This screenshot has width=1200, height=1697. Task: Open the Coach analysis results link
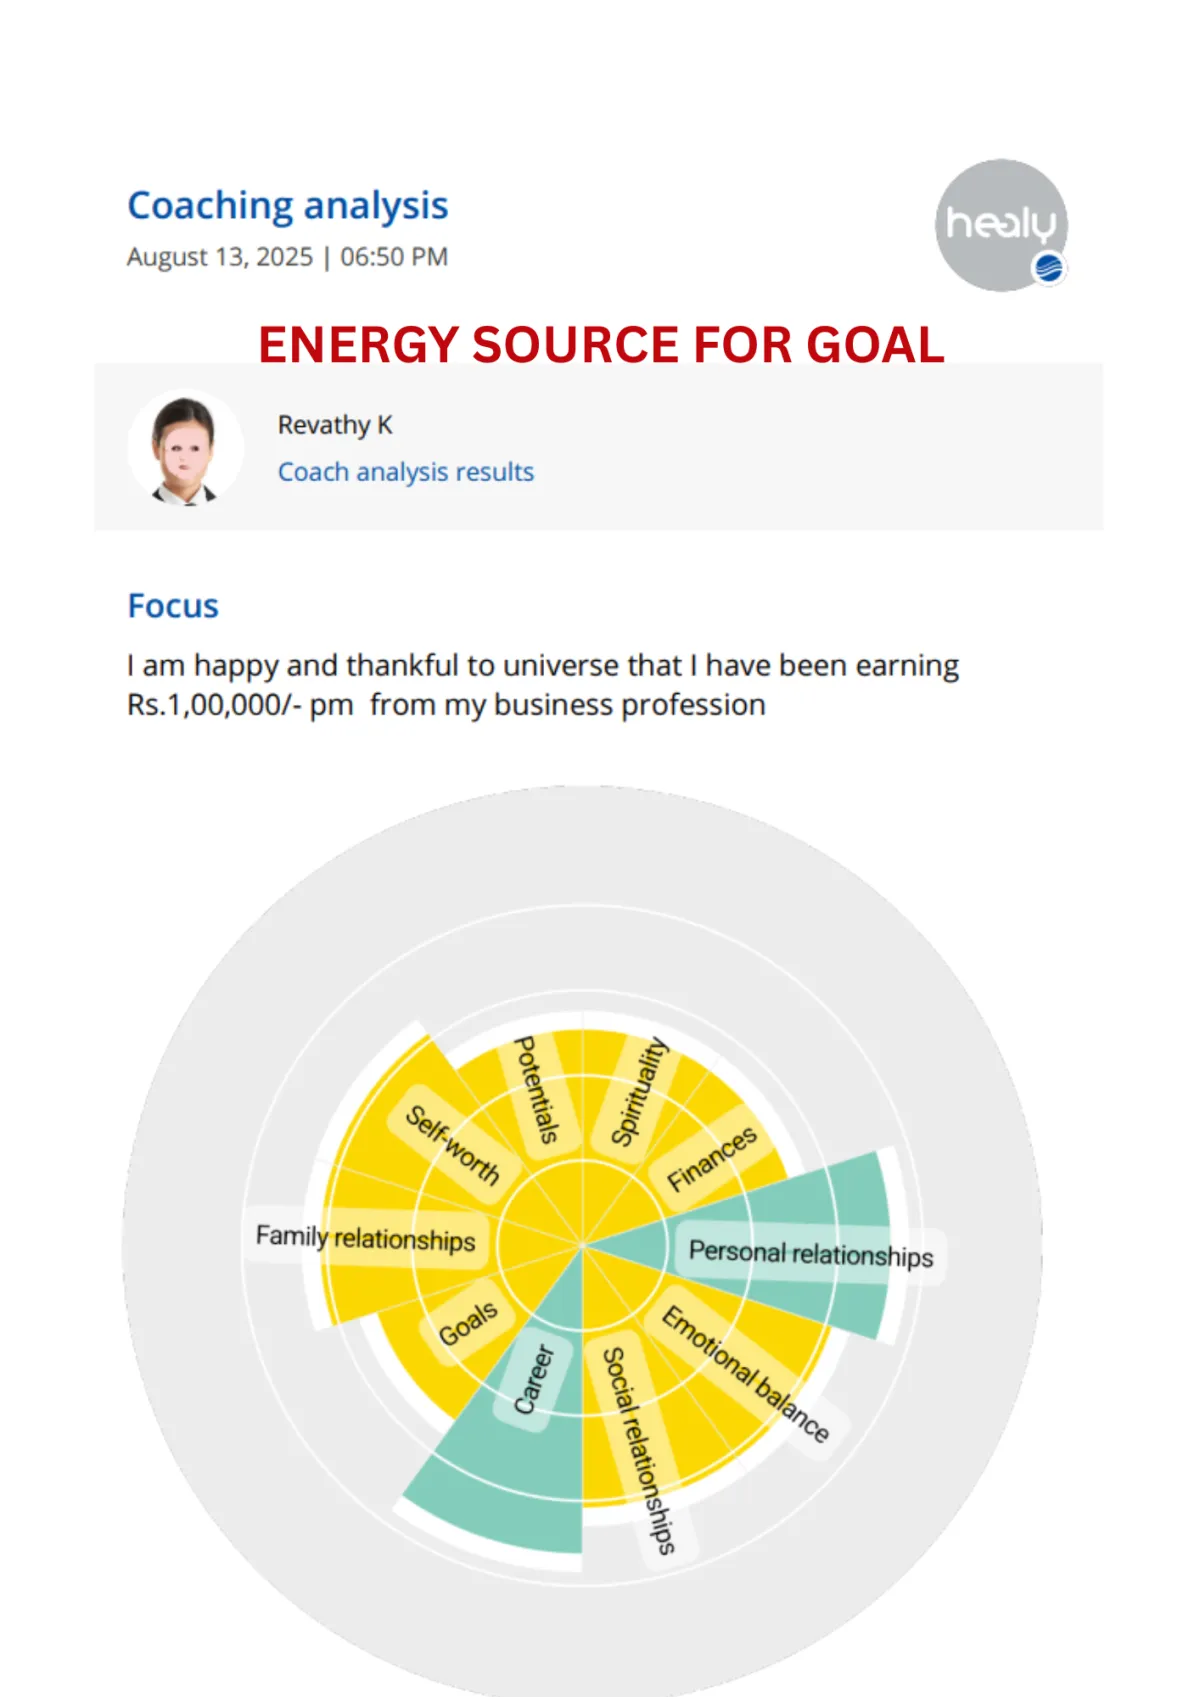[x=406, y=472]
